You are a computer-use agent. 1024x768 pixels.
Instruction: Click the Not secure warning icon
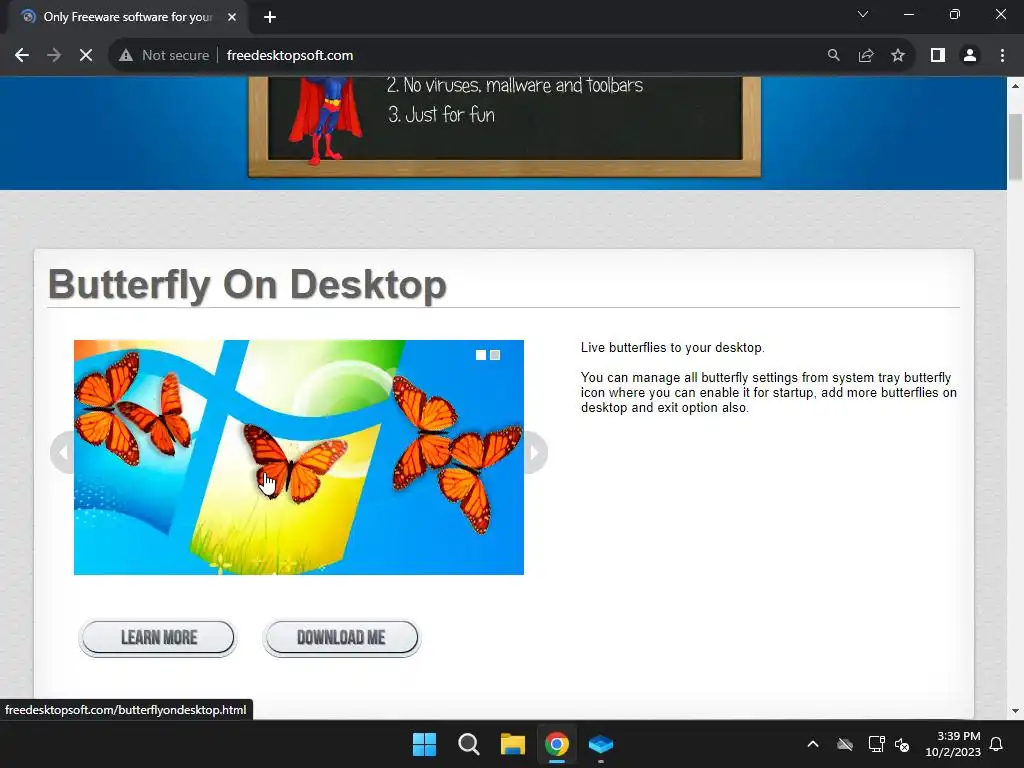pyautogui.click(x=126, y=56)
